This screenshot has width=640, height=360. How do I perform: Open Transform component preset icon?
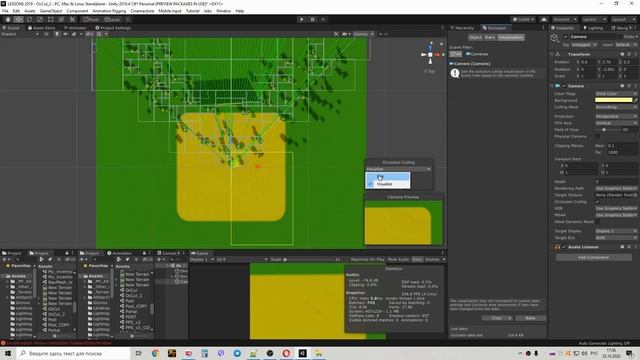(629, 54)
